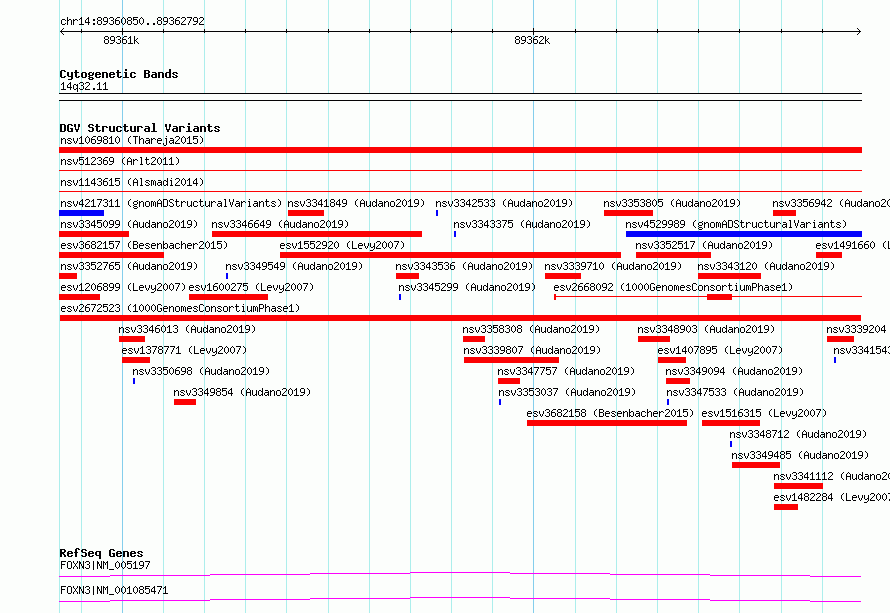The width and height of the screenshot is (890, 613).
Task: Open nsv4217311 (gnomADStructuralVariants) label
Action: coord(171,203)
